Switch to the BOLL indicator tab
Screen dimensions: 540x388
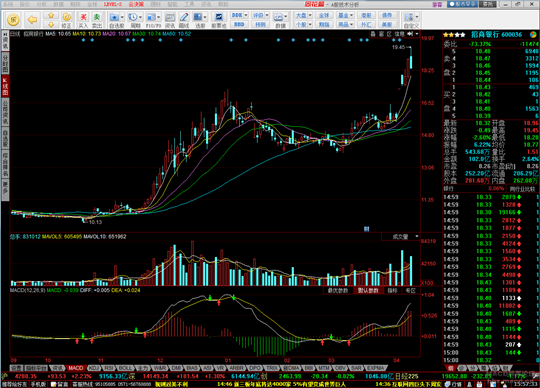point(125,368)
